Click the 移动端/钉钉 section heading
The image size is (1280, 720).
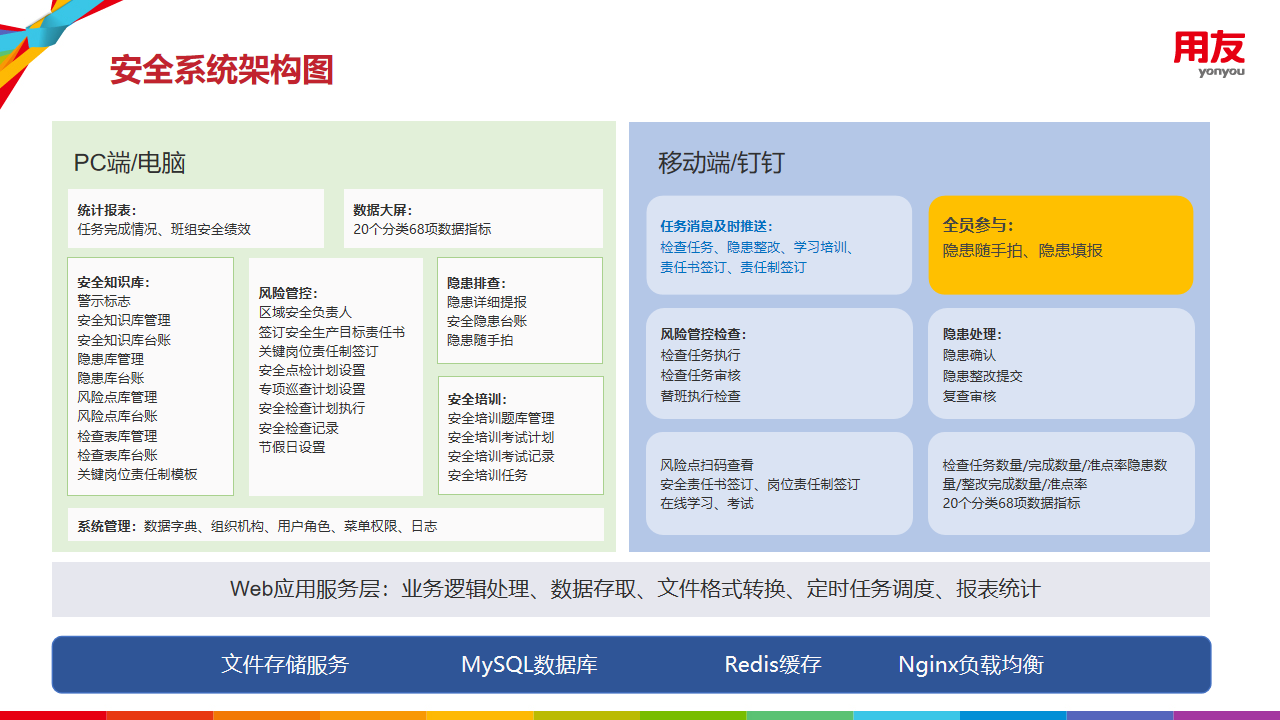pyautogui.click(x=721, y=163)
